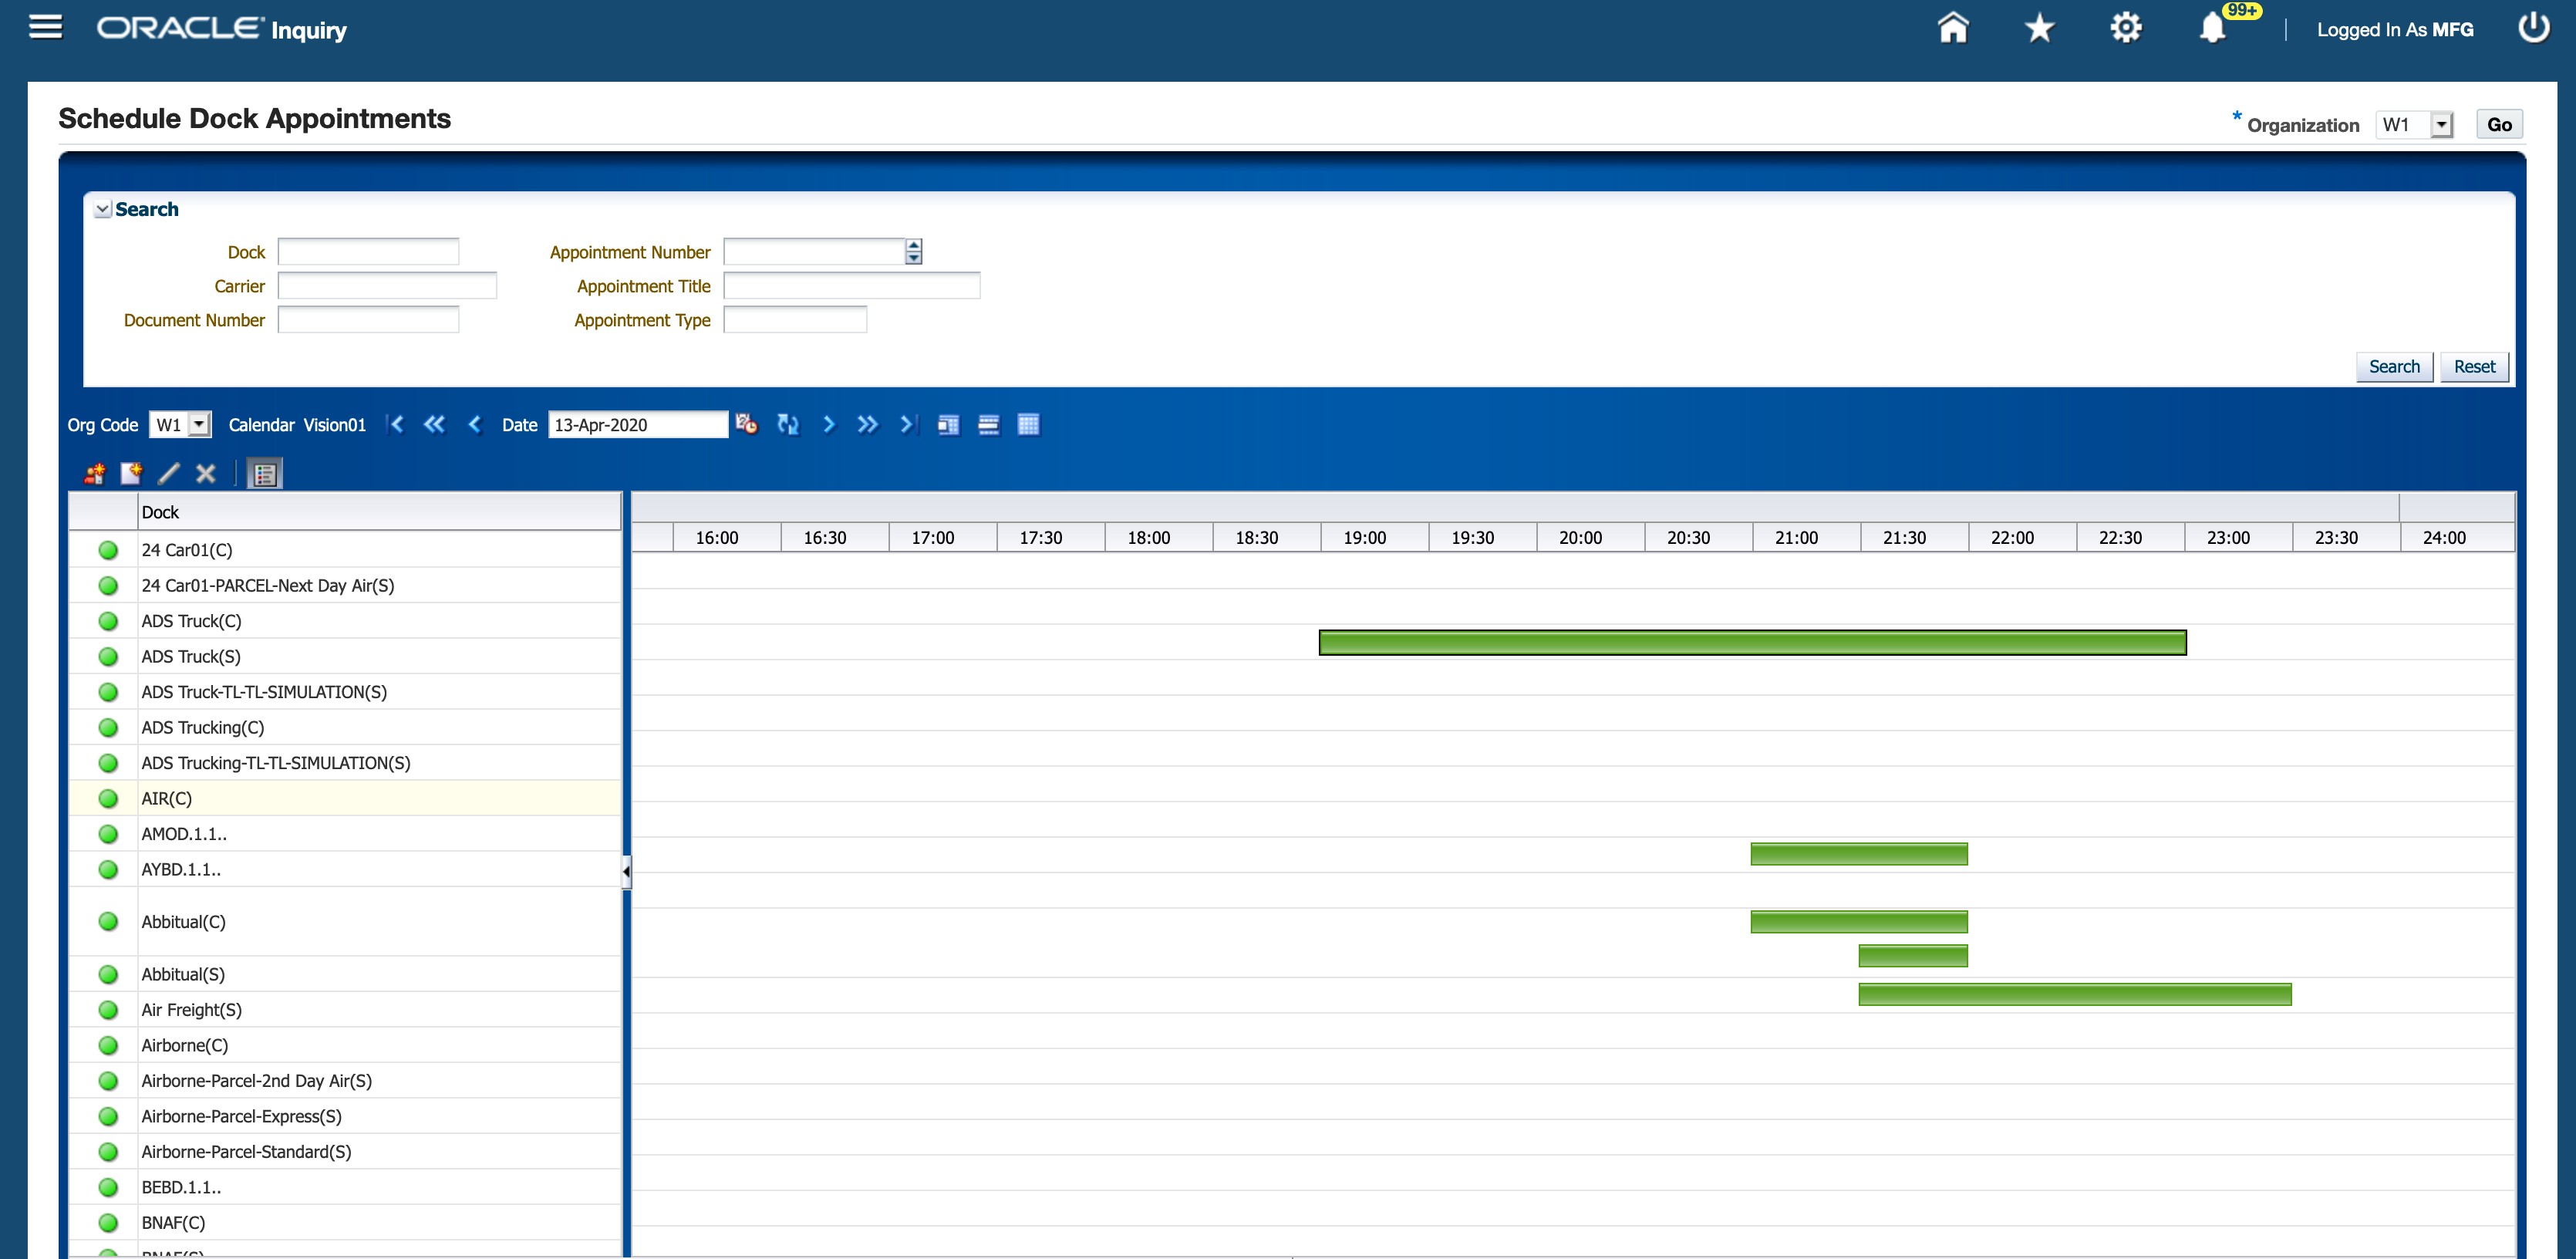Image resolution: width=2576 pixels, height=1259 pixels.
Task: Open the Organization dropdown
Action: pos(2441,125)
